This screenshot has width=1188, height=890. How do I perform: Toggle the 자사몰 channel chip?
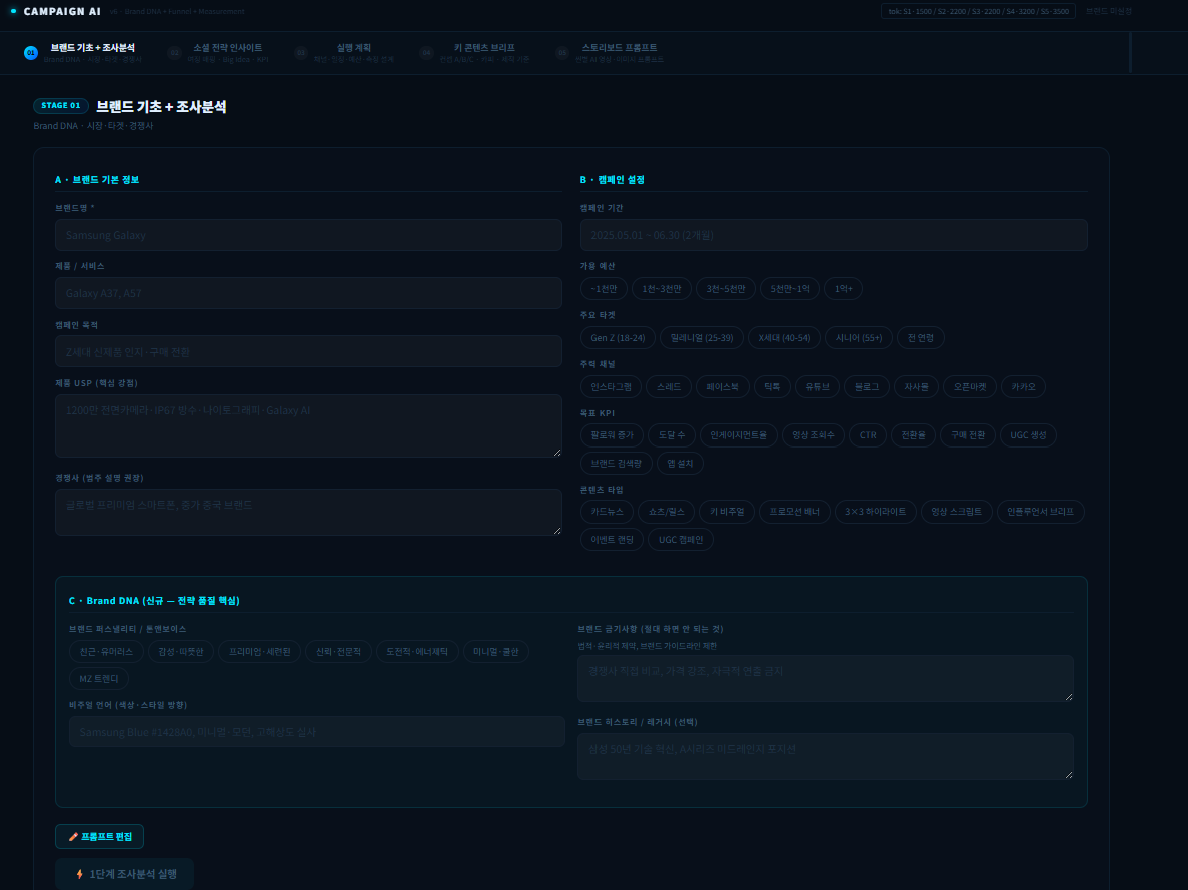[x=916, y=386]
